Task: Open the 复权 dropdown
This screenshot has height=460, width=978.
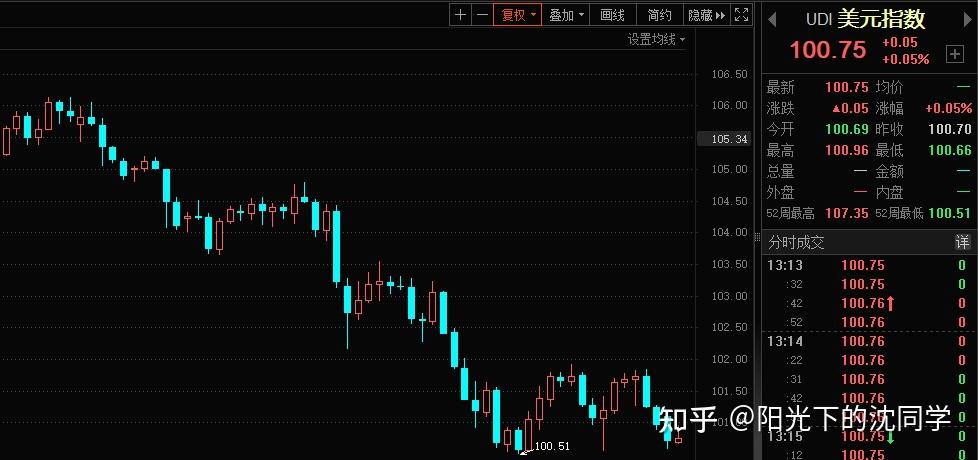Action: click(518, 15)
